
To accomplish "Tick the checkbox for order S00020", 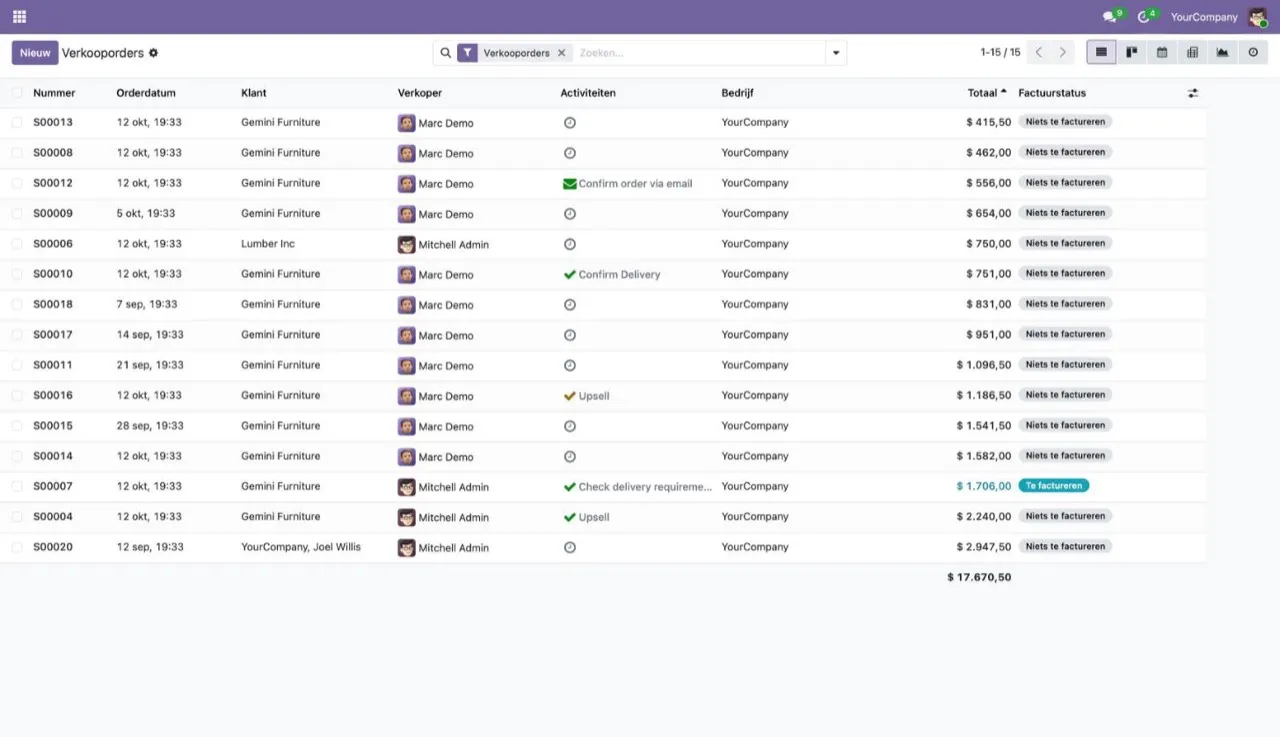I will [17, 547].
